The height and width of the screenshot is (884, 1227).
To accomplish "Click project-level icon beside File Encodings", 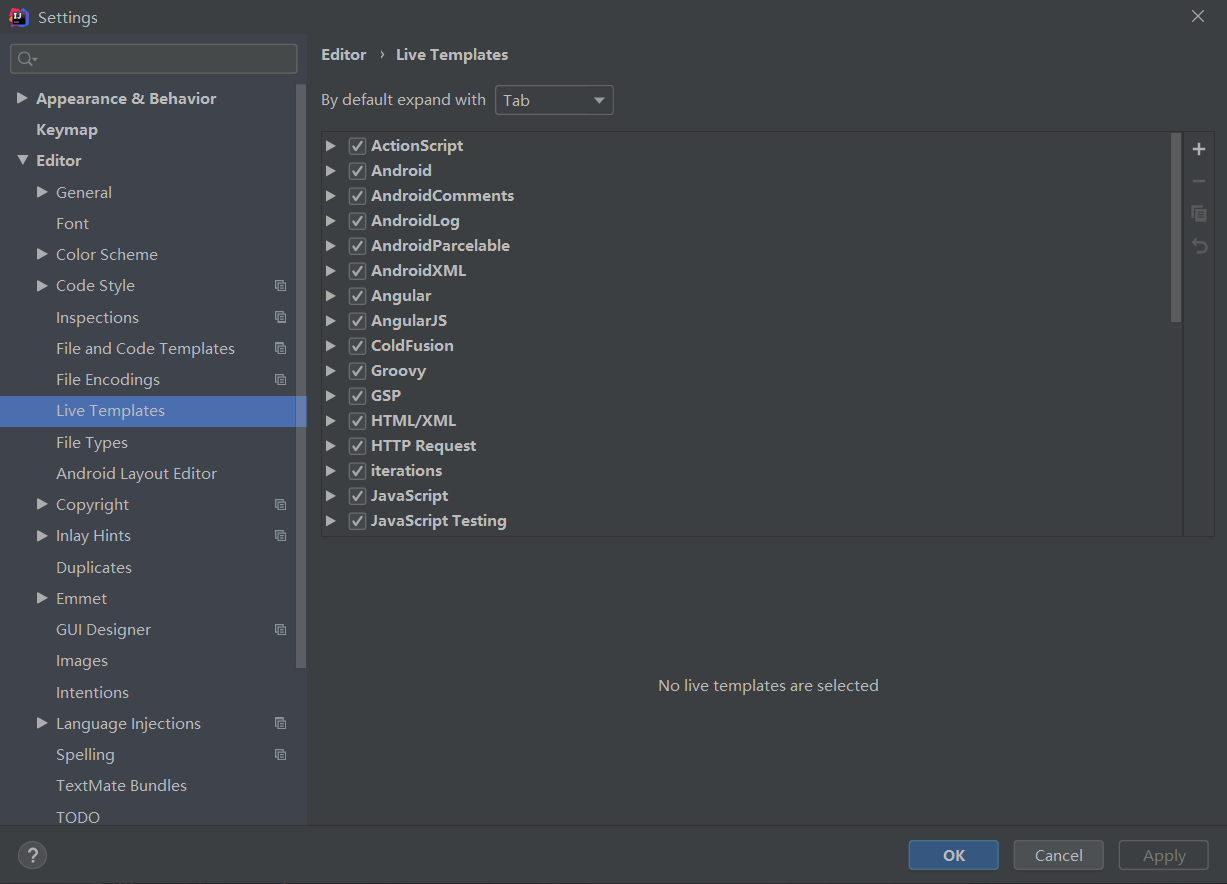I will click(x=280, y=379).
